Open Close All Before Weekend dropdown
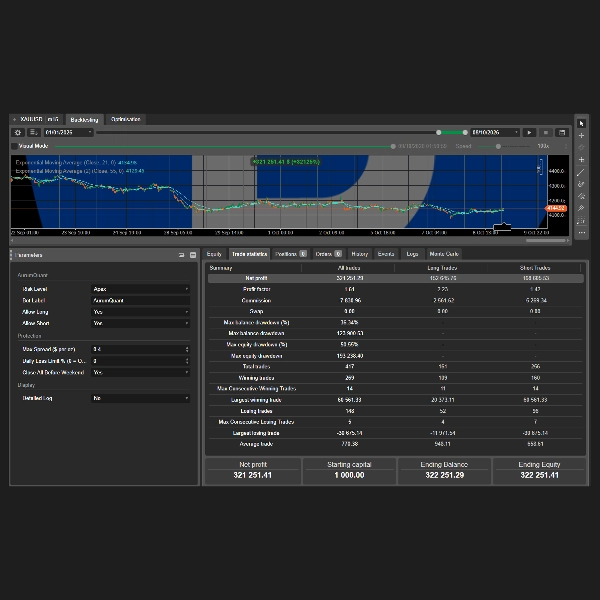This screenshot has width=600, height=600. coord(140,372)
